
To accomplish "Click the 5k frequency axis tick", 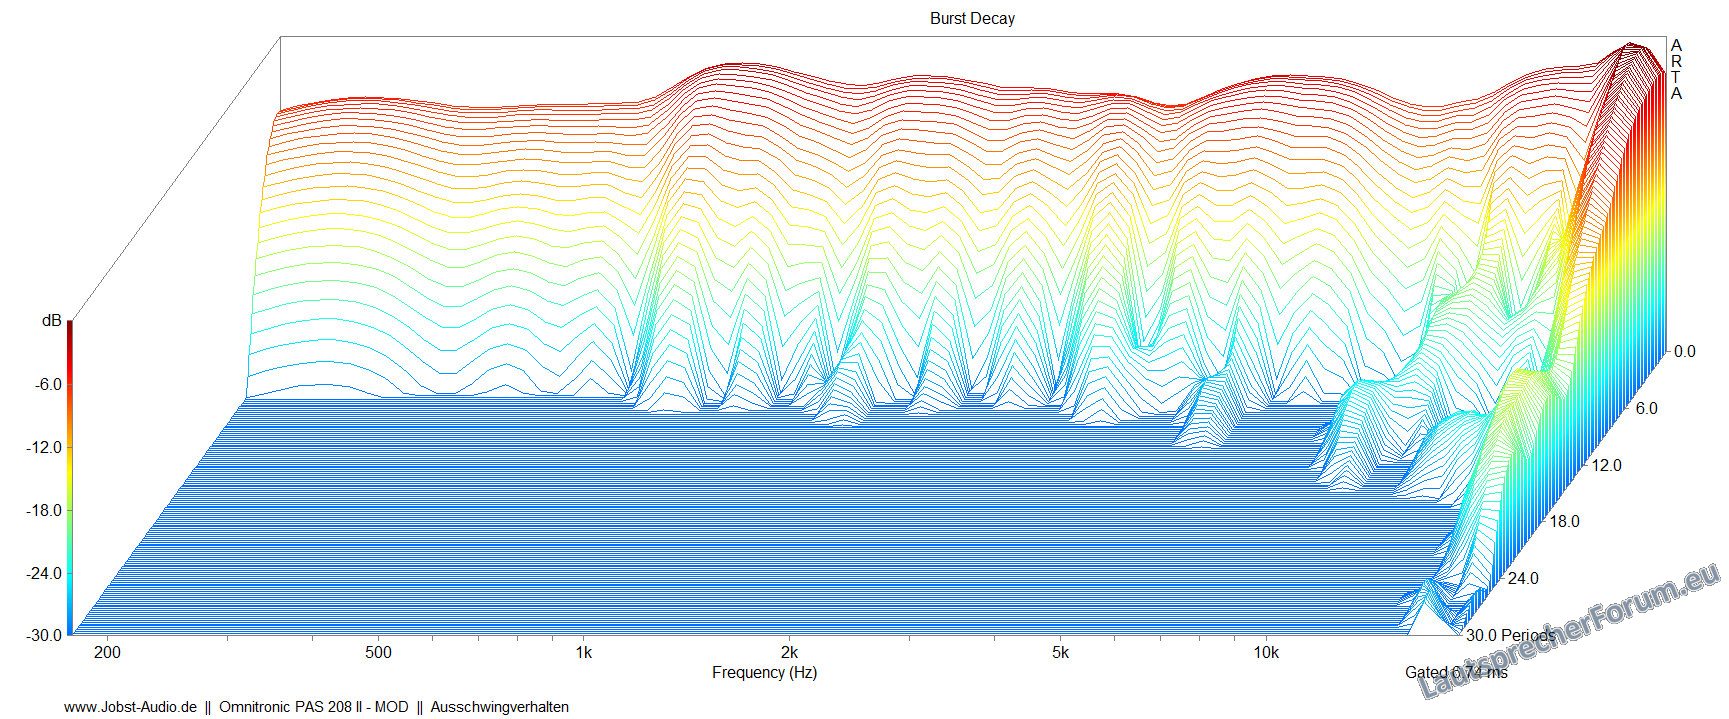I will [x=1060, y=653].
